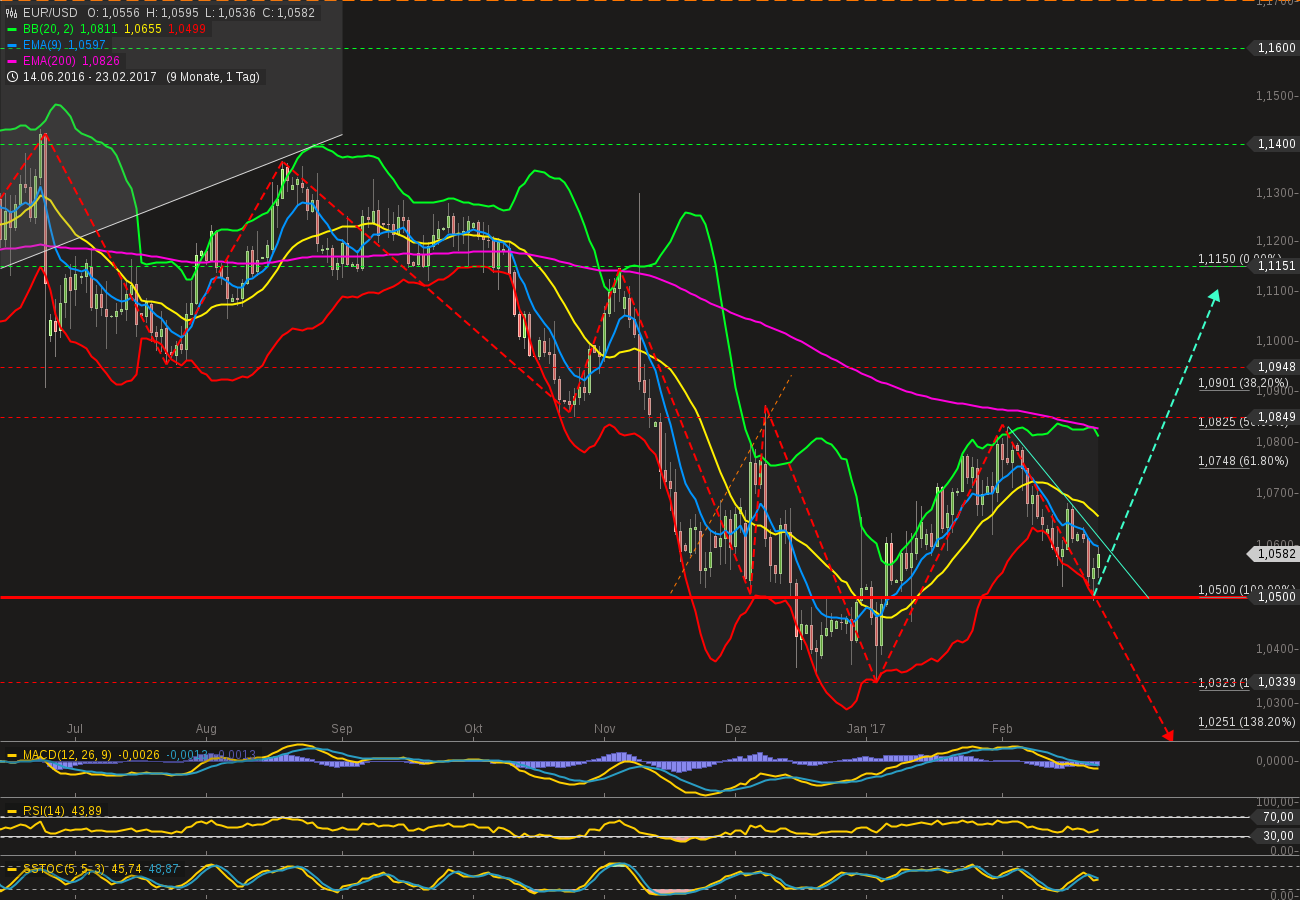Click the blue EMA(9) color marker
This screenshot has height=900, width=1300.
(12, 45)
